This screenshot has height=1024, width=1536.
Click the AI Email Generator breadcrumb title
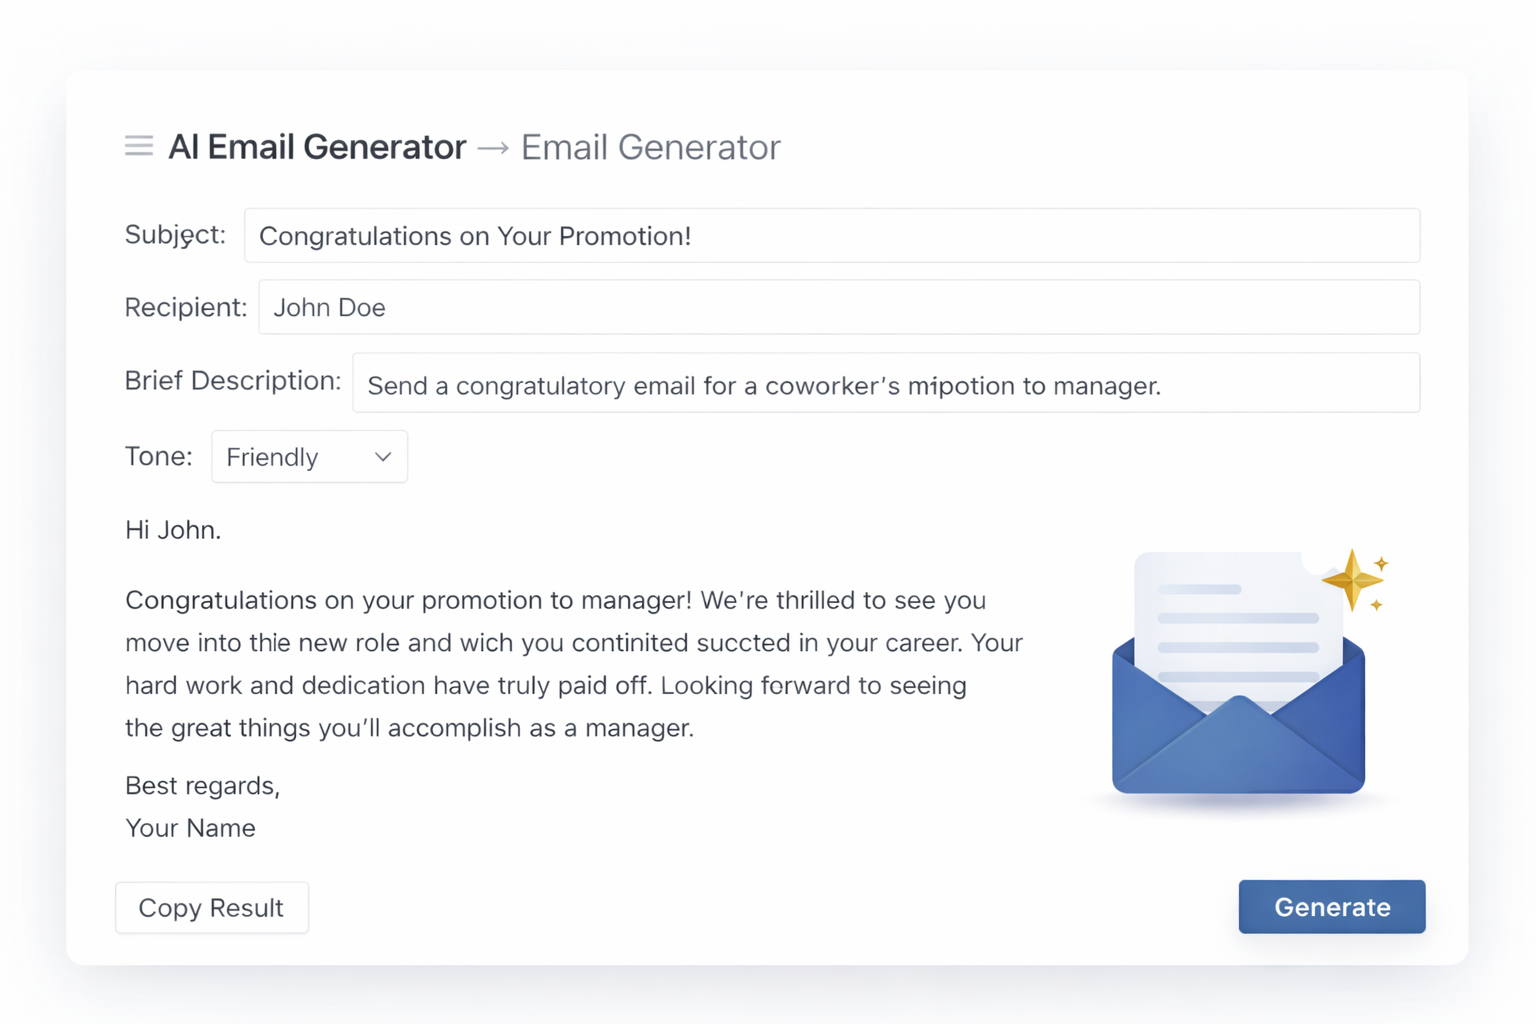316,146
